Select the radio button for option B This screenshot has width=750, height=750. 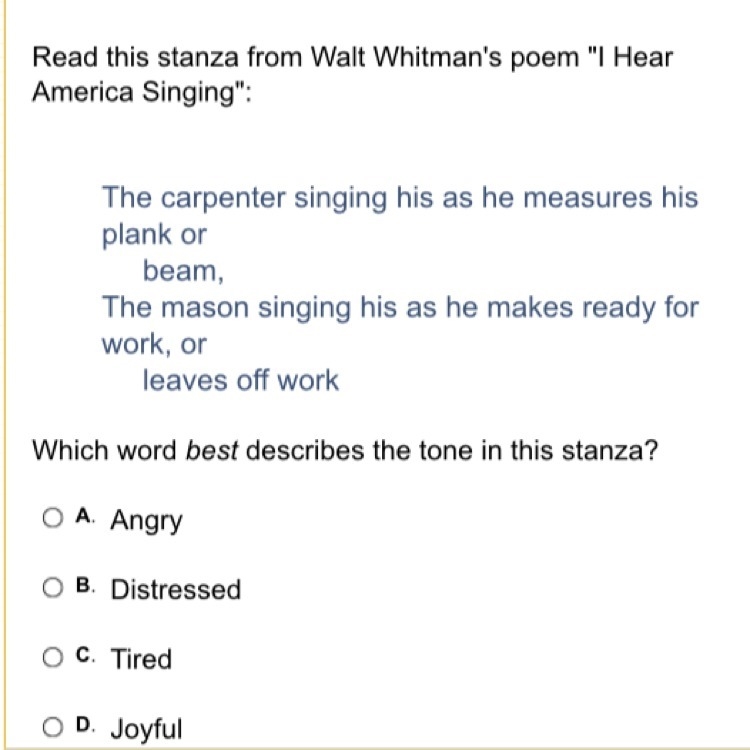pos(53,588)
